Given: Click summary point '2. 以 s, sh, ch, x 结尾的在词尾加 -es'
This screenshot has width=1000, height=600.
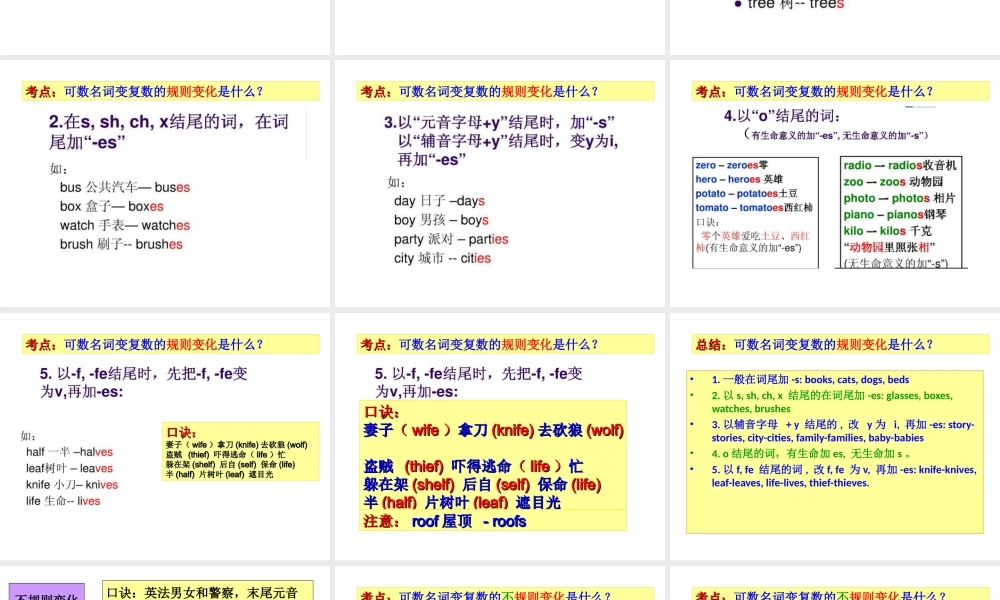Looking at the screenshot, I should point(832,402).
